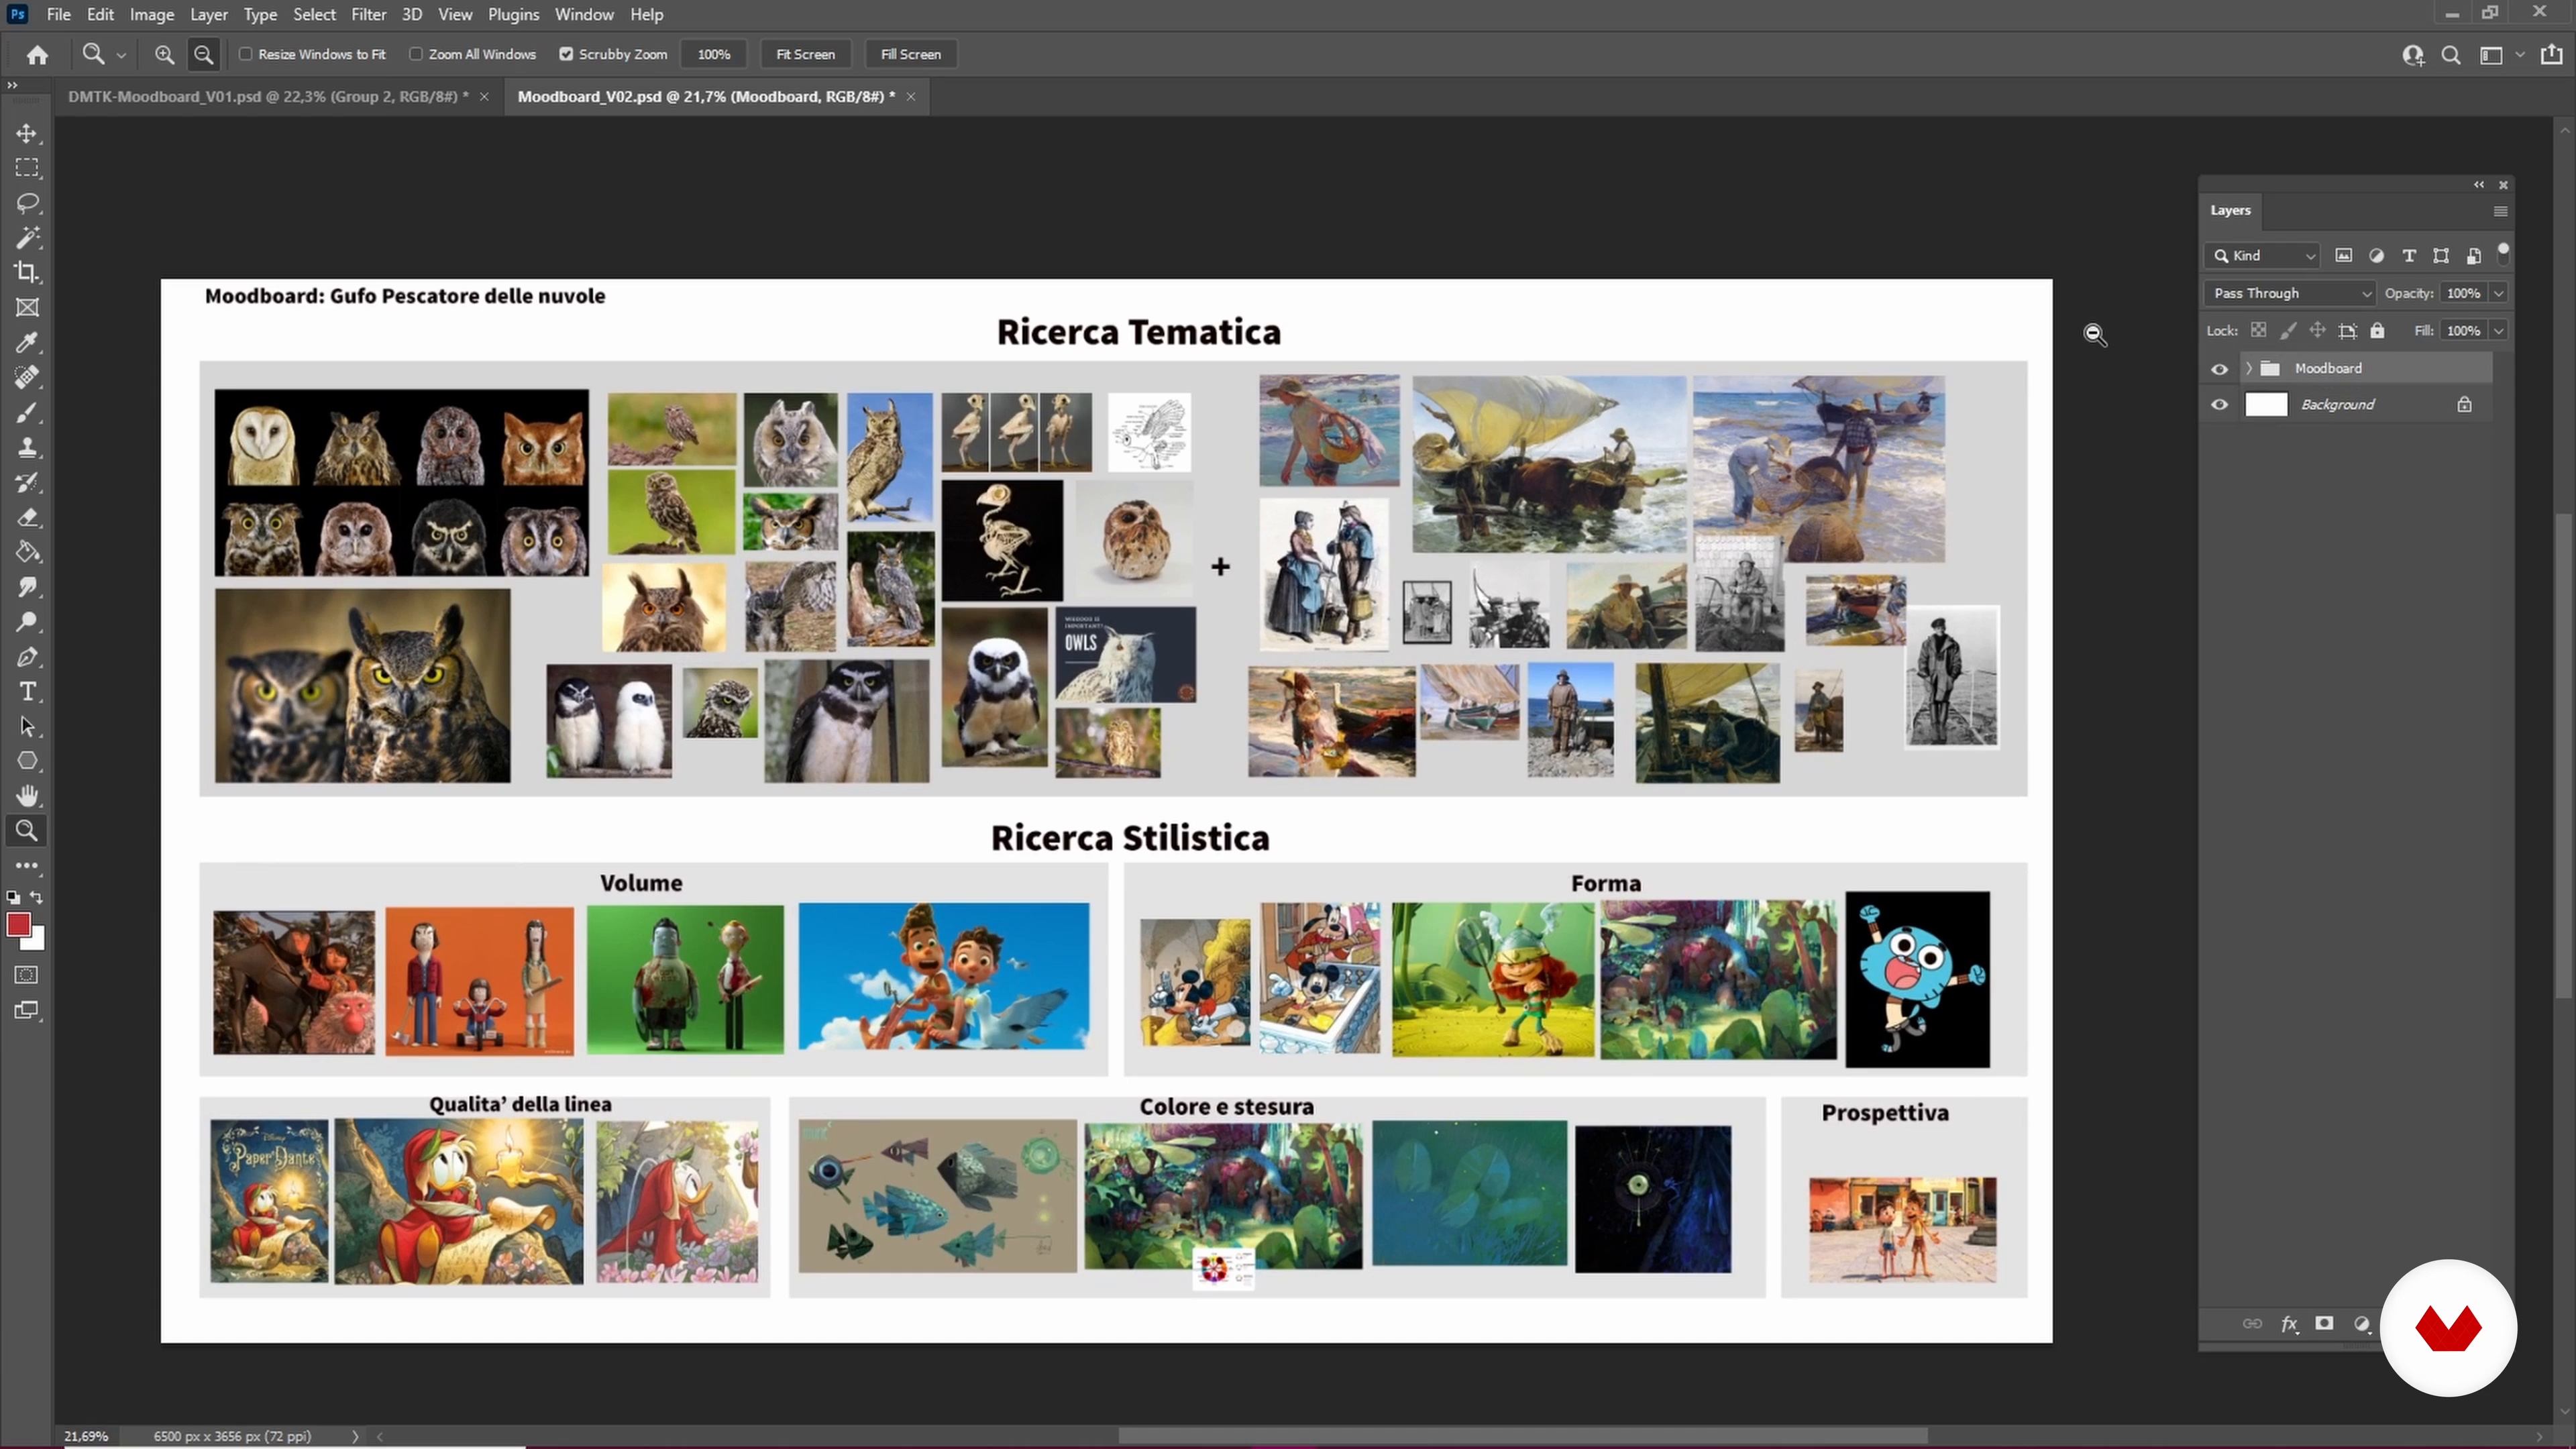Screen dimensions: 2576x1449
Task: Select the Shape tool
Action: pos(27,761)
